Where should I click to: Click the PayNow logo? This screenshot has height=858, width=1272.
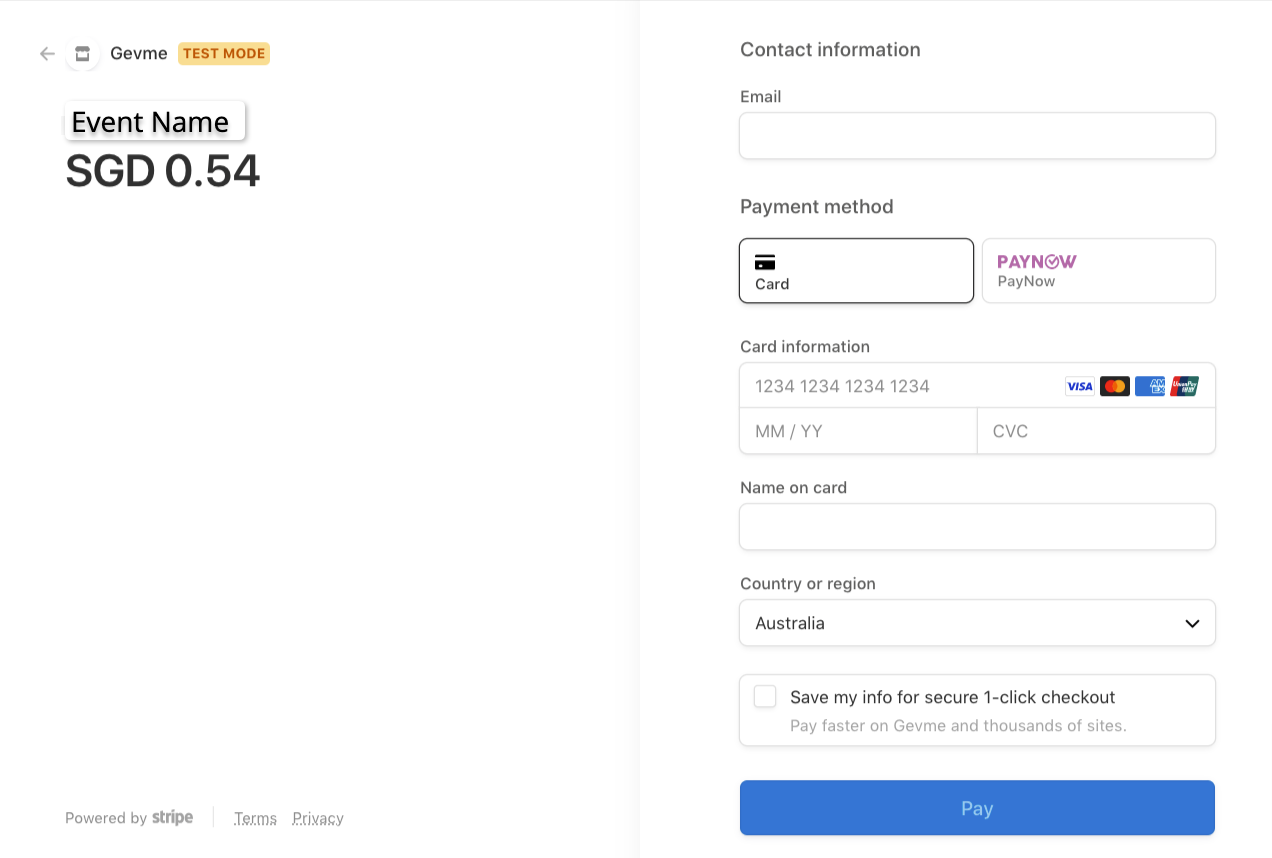(x=1036, y=261)
